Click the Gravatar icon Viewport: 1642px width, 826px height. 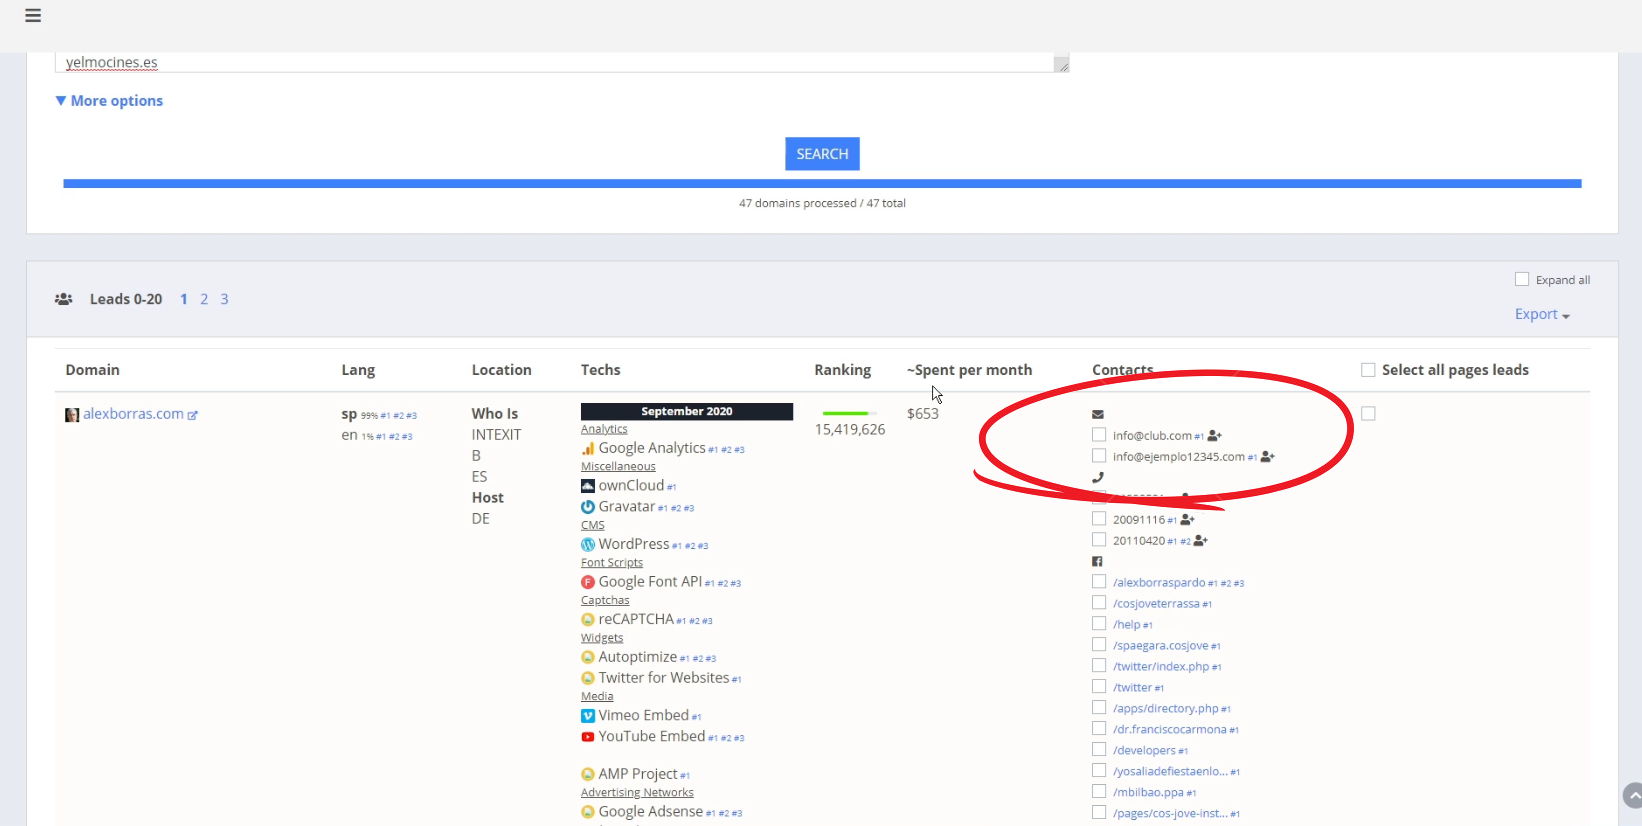pyautogui.click(x=588, y=507)
